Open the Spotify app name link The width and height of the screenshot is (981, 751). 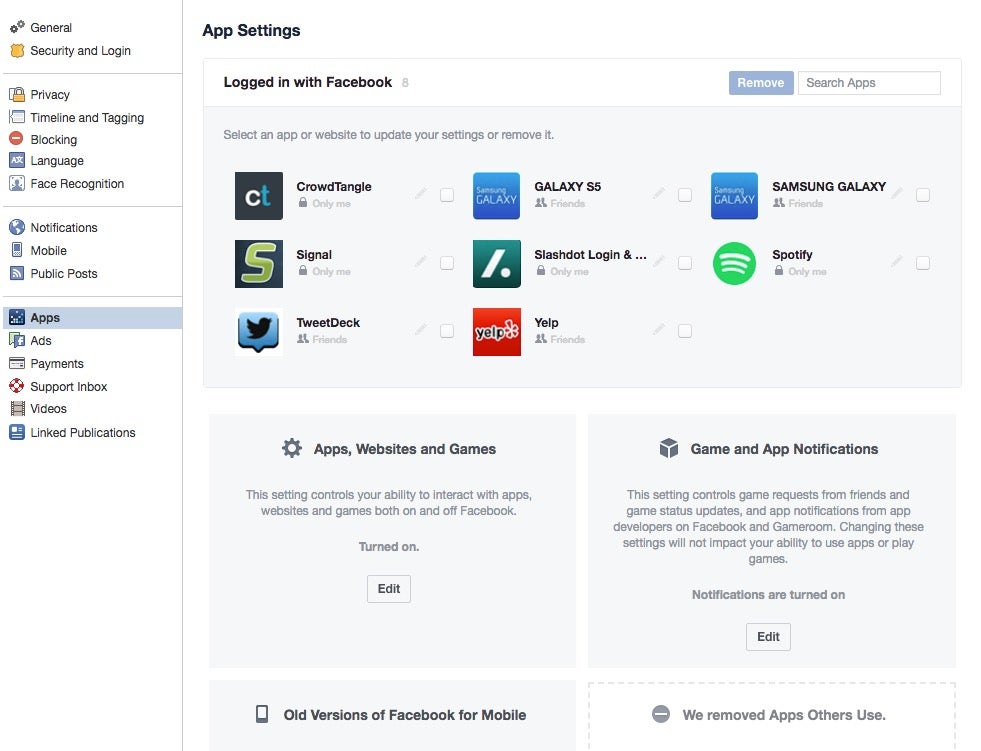point(792,255)
